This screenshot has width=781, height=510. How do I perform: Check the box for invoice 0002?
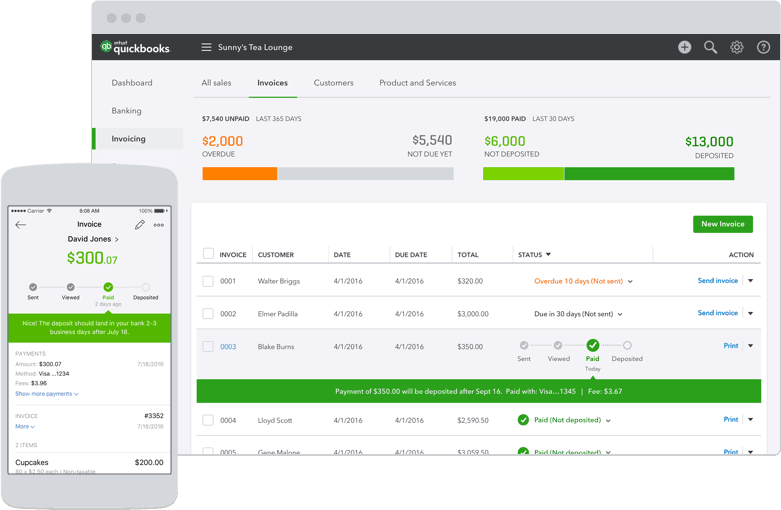click(x=208, y=313)
